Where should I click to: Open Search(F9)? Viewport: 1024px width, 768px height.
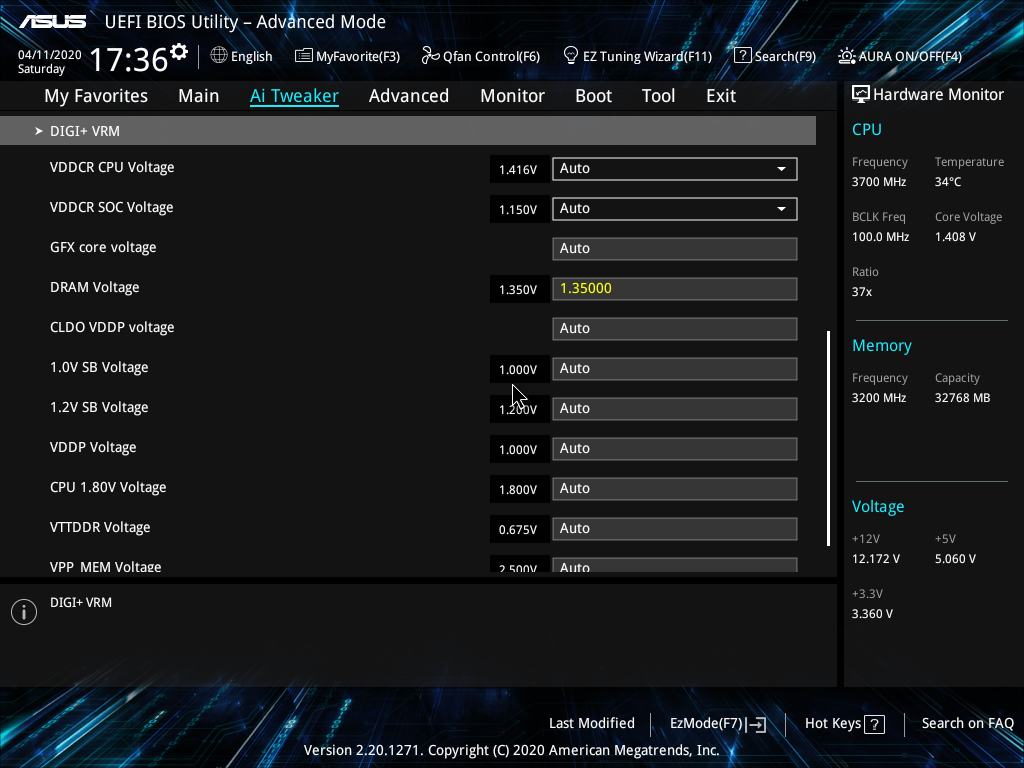(775, 56)
